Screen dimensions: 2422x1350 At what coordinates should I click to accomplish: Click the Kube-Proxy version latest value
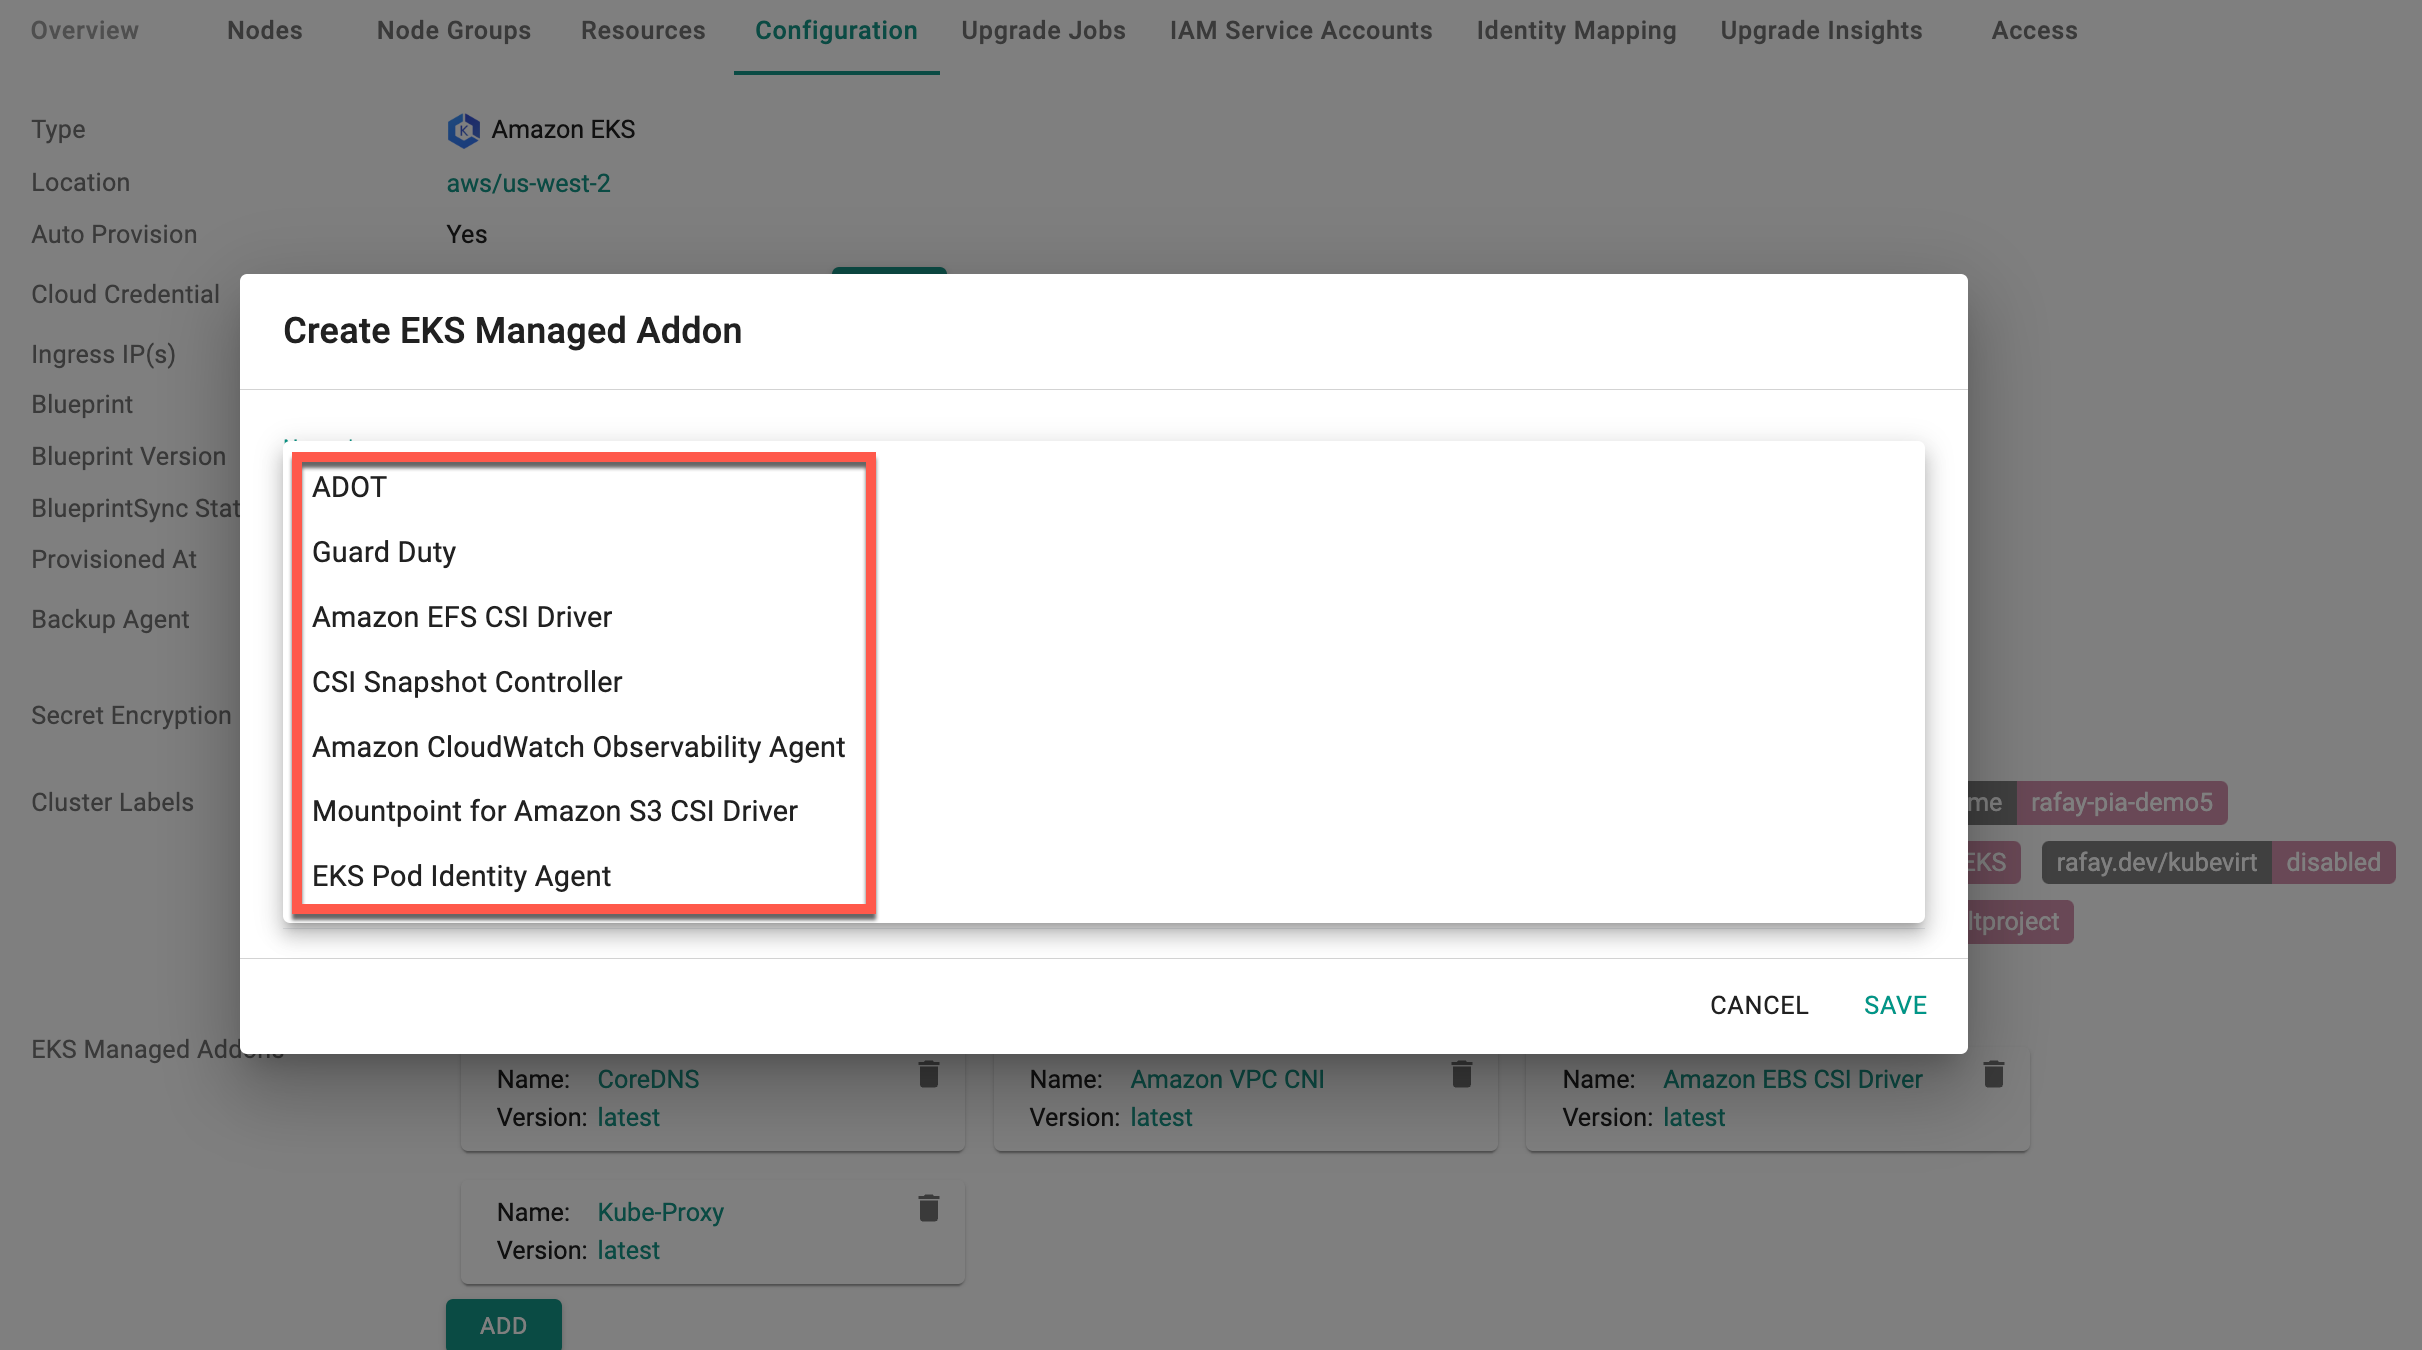(x=628, y=1250)
